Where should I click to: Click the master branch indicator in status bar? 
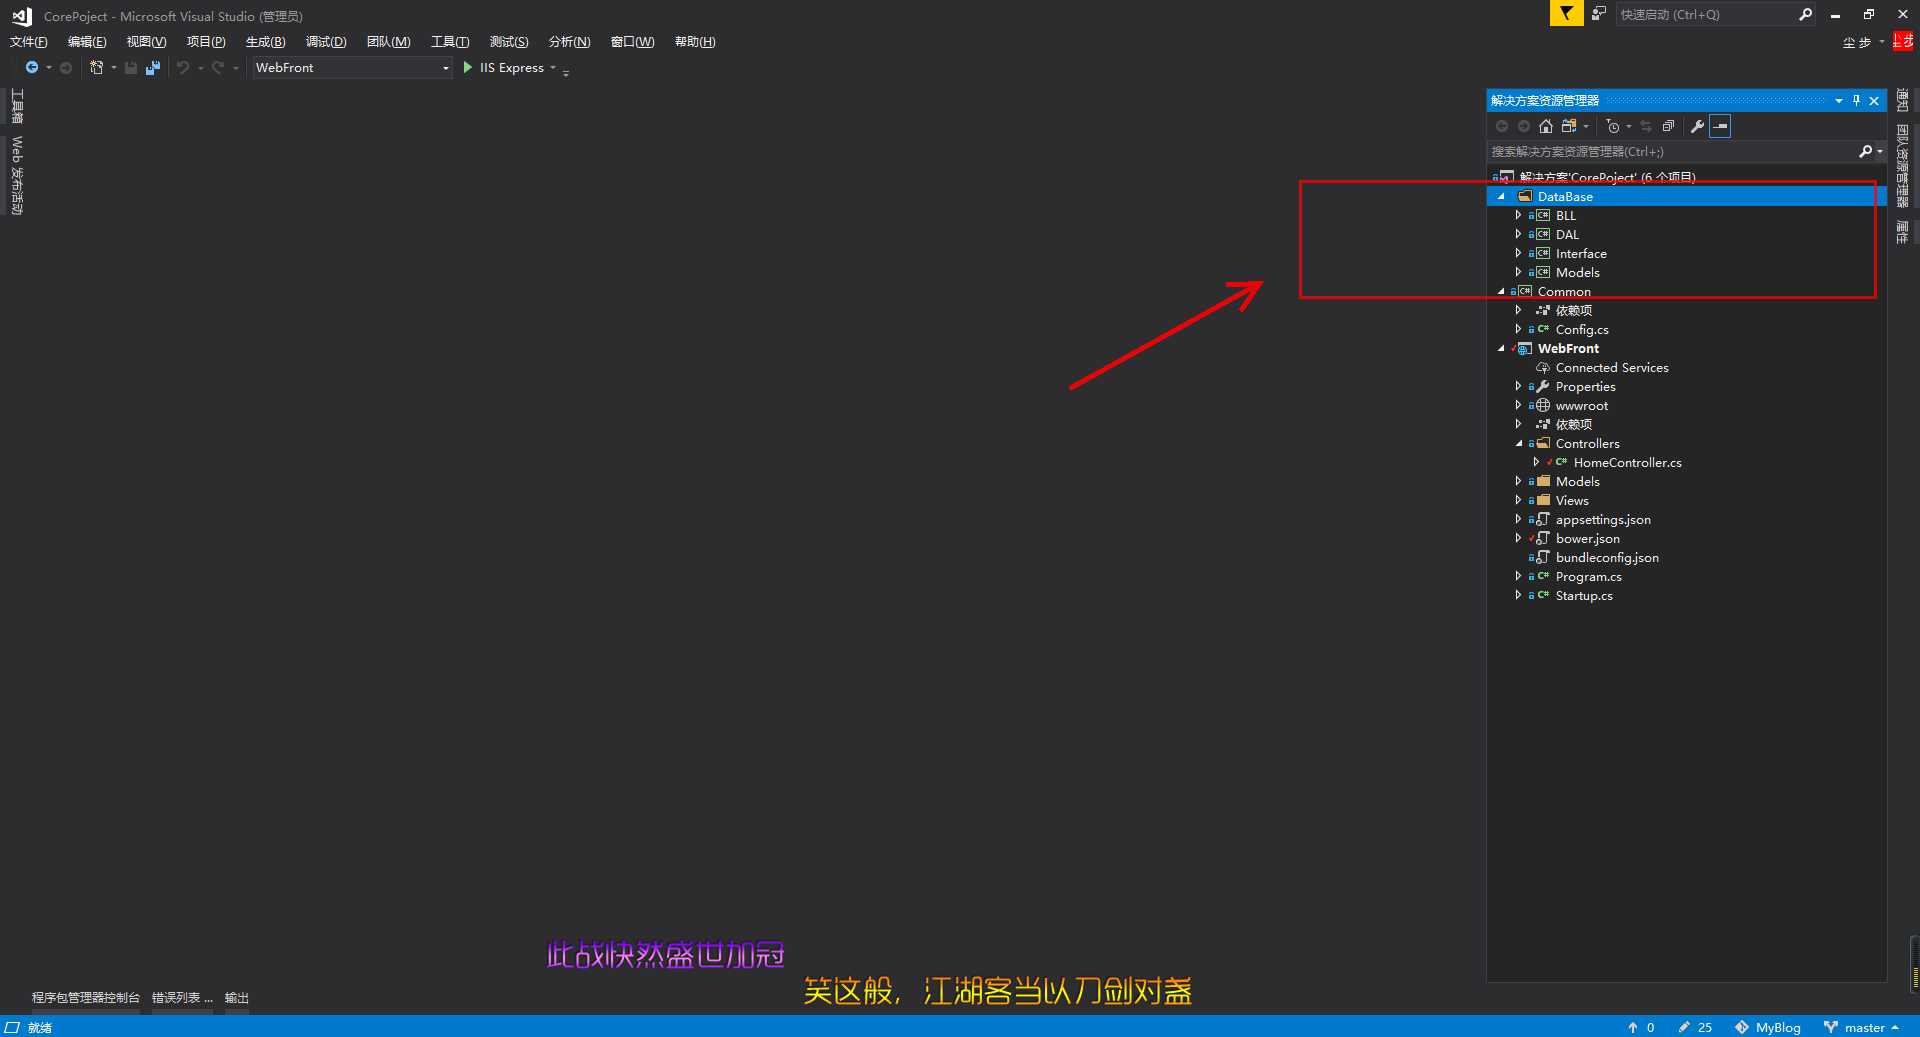tap(1861, 1027)
